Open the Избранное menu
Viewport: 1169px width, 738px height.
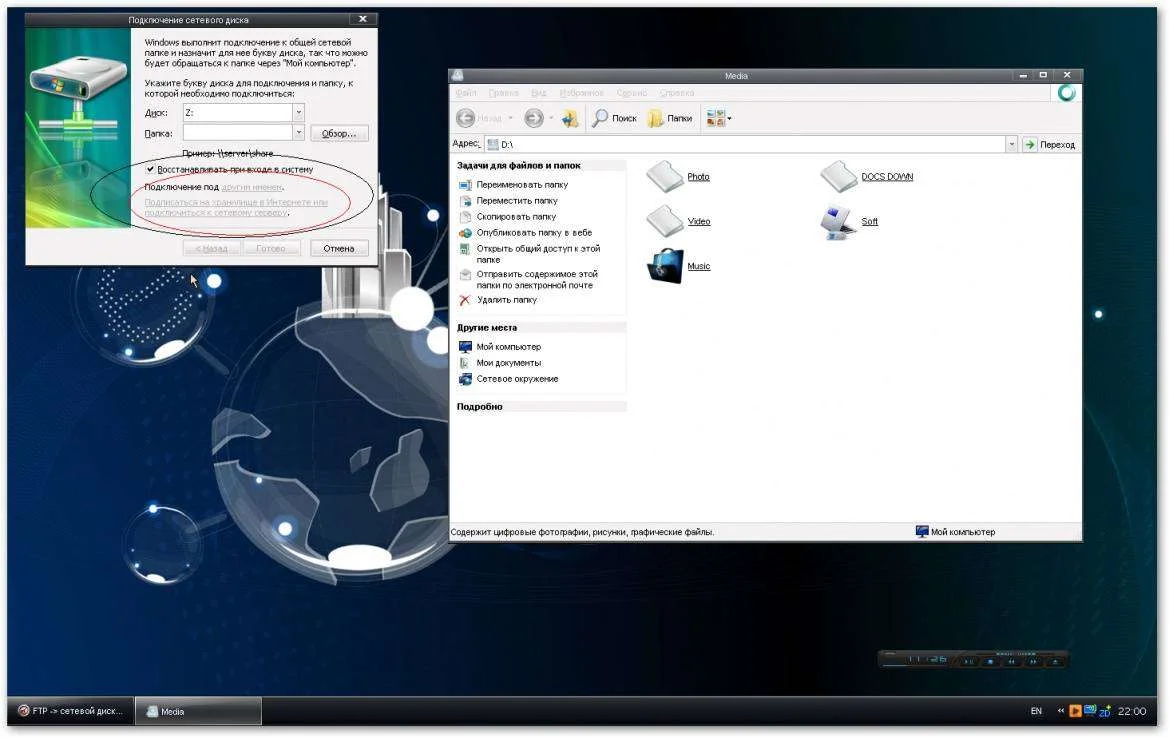point(582,93)
